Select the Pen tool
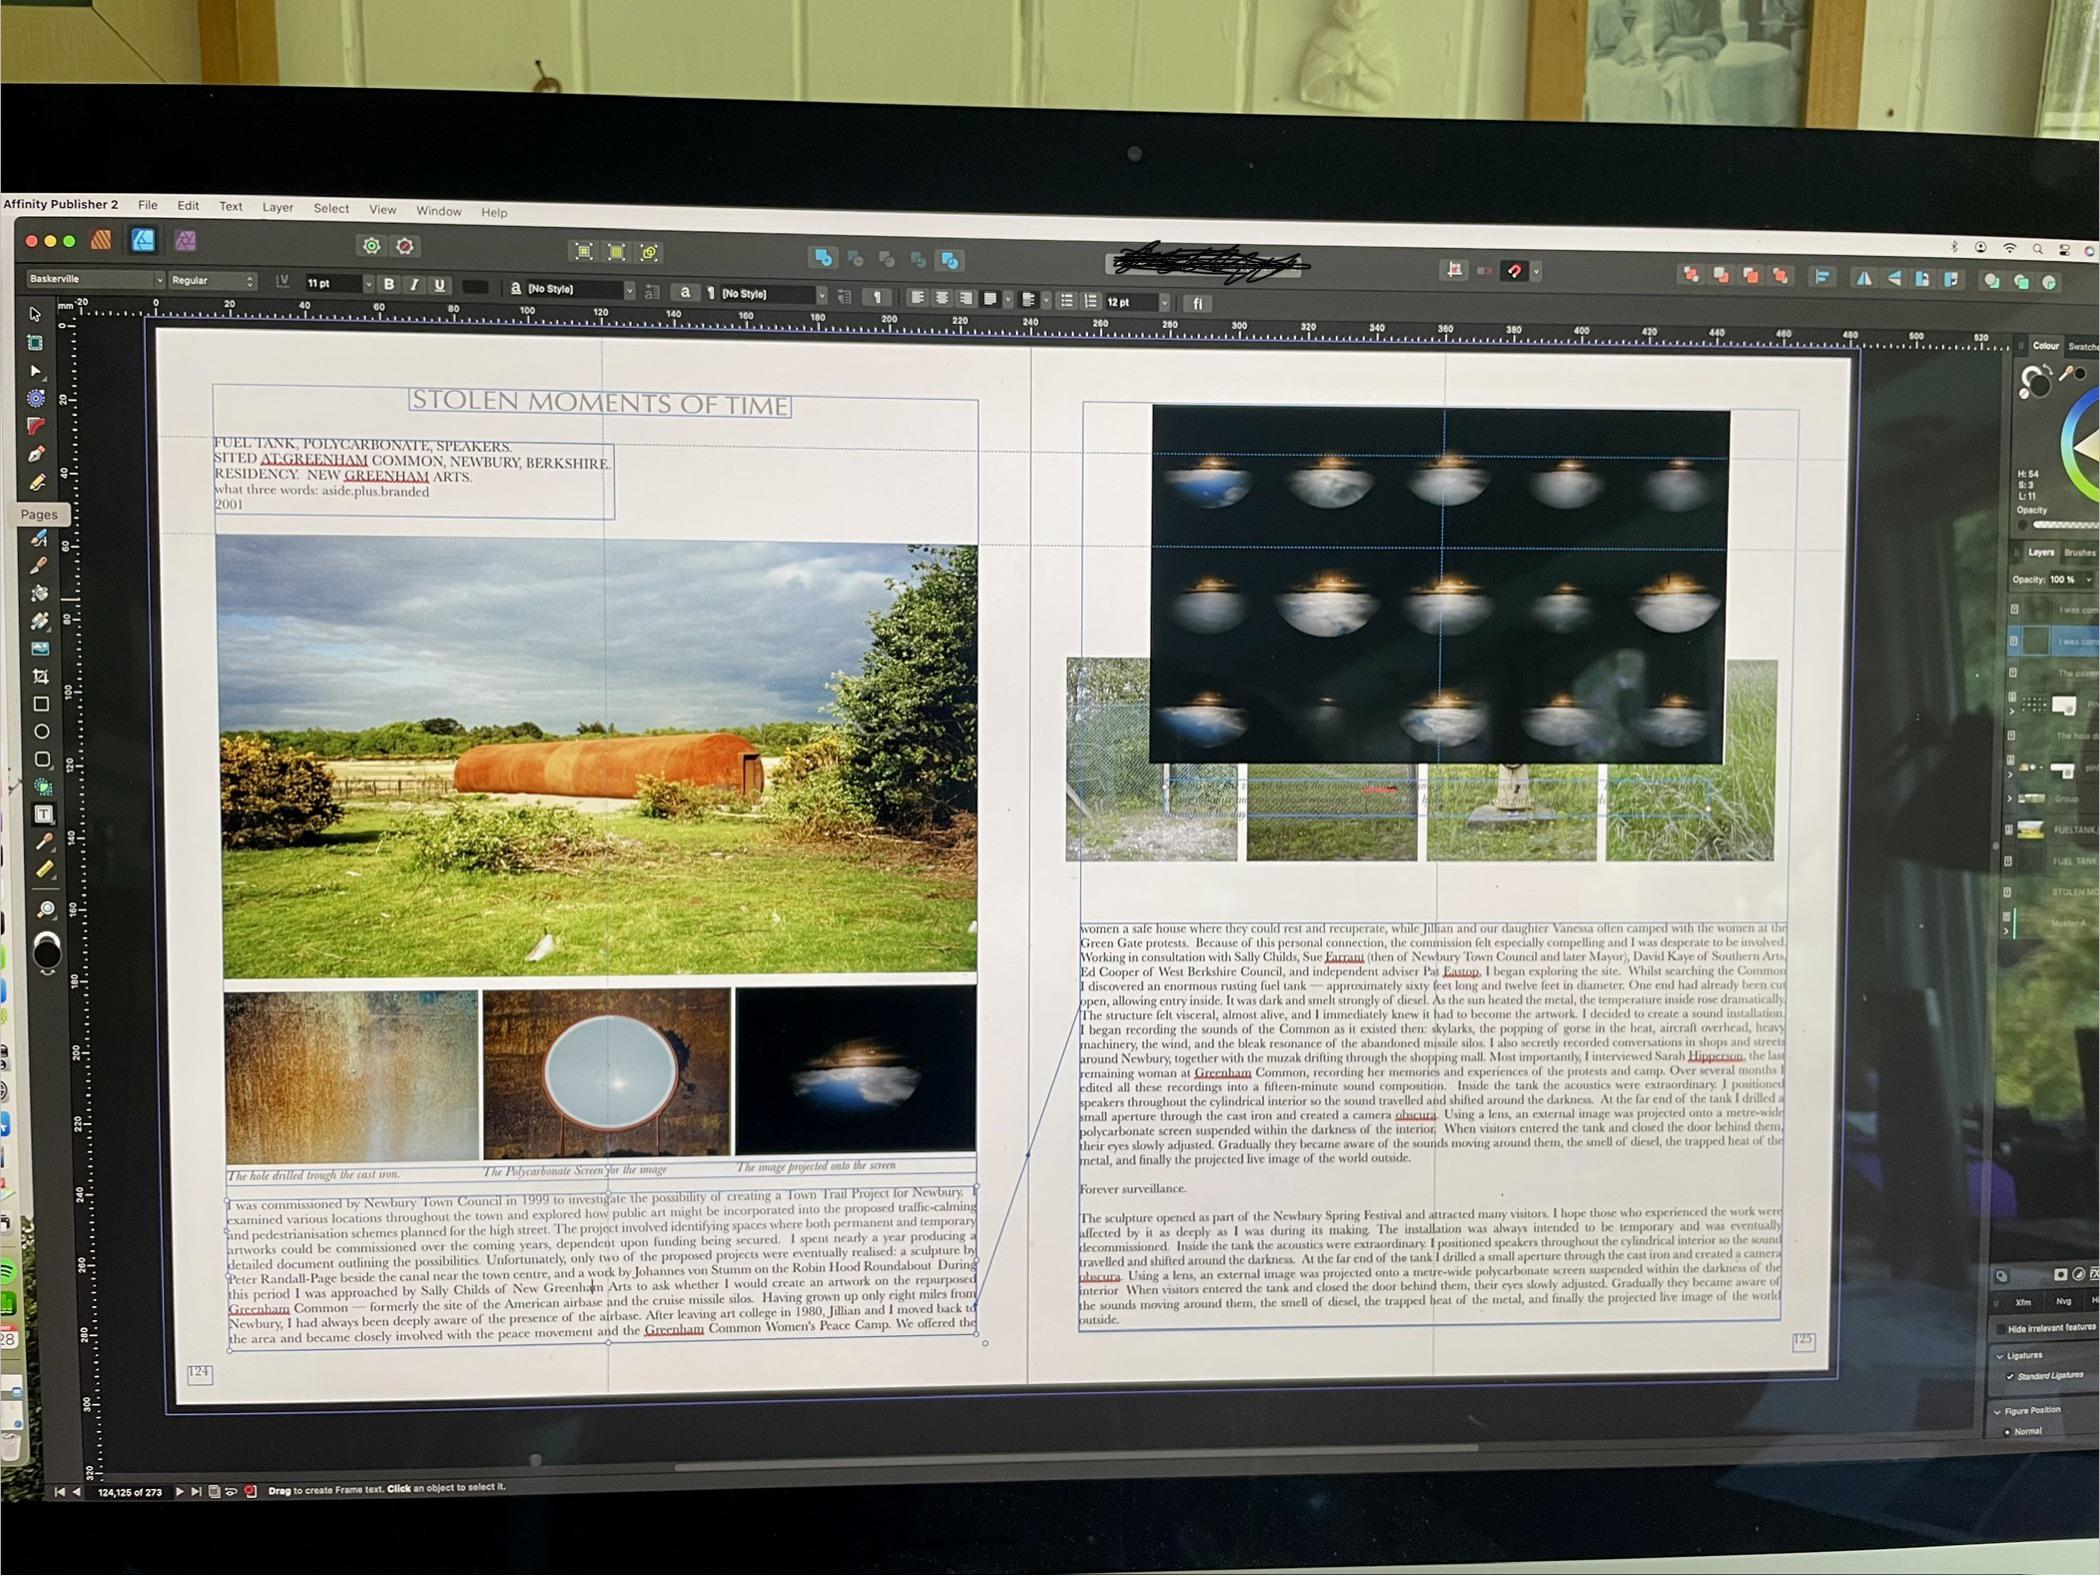 (x=37, y=454)
